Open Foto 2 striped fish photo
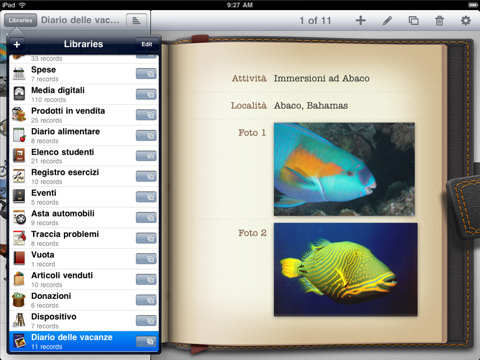 coord(346,270)
